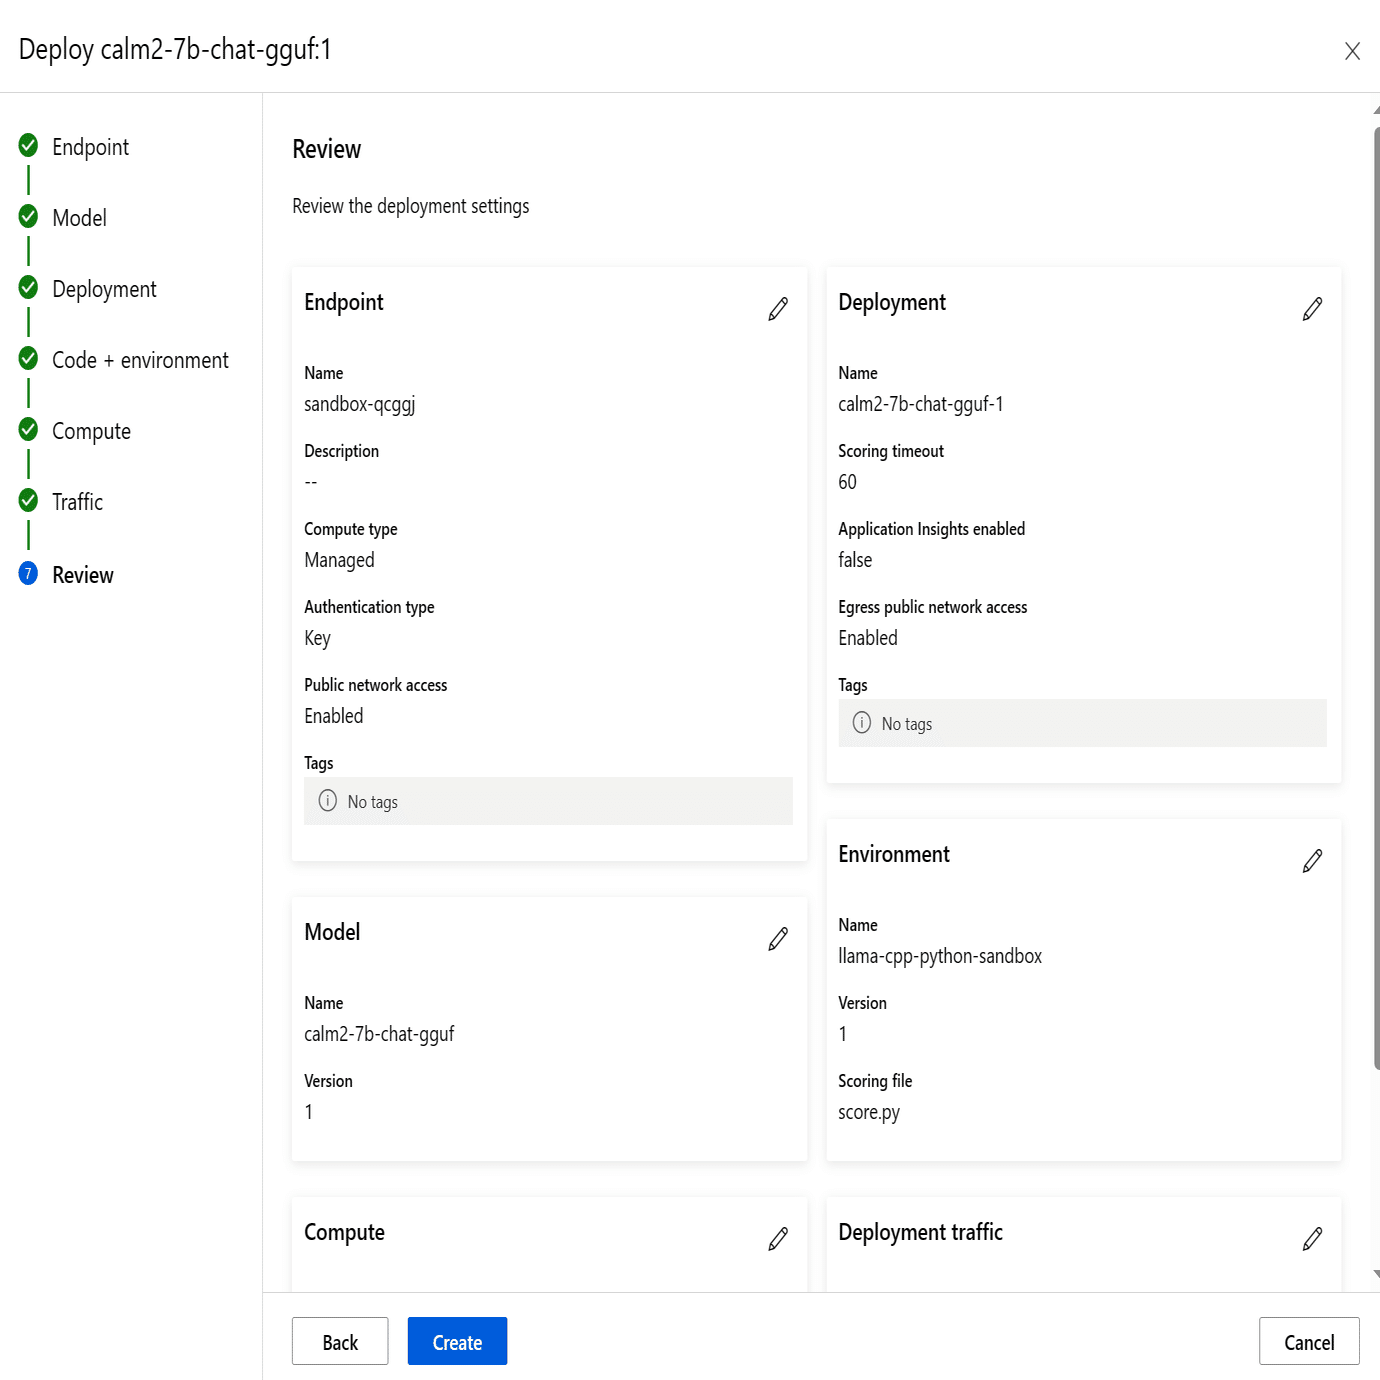Navigate to the Compute step
Image resolution: width=1380 pixels, height=1380 pixels.
[91, 431]
